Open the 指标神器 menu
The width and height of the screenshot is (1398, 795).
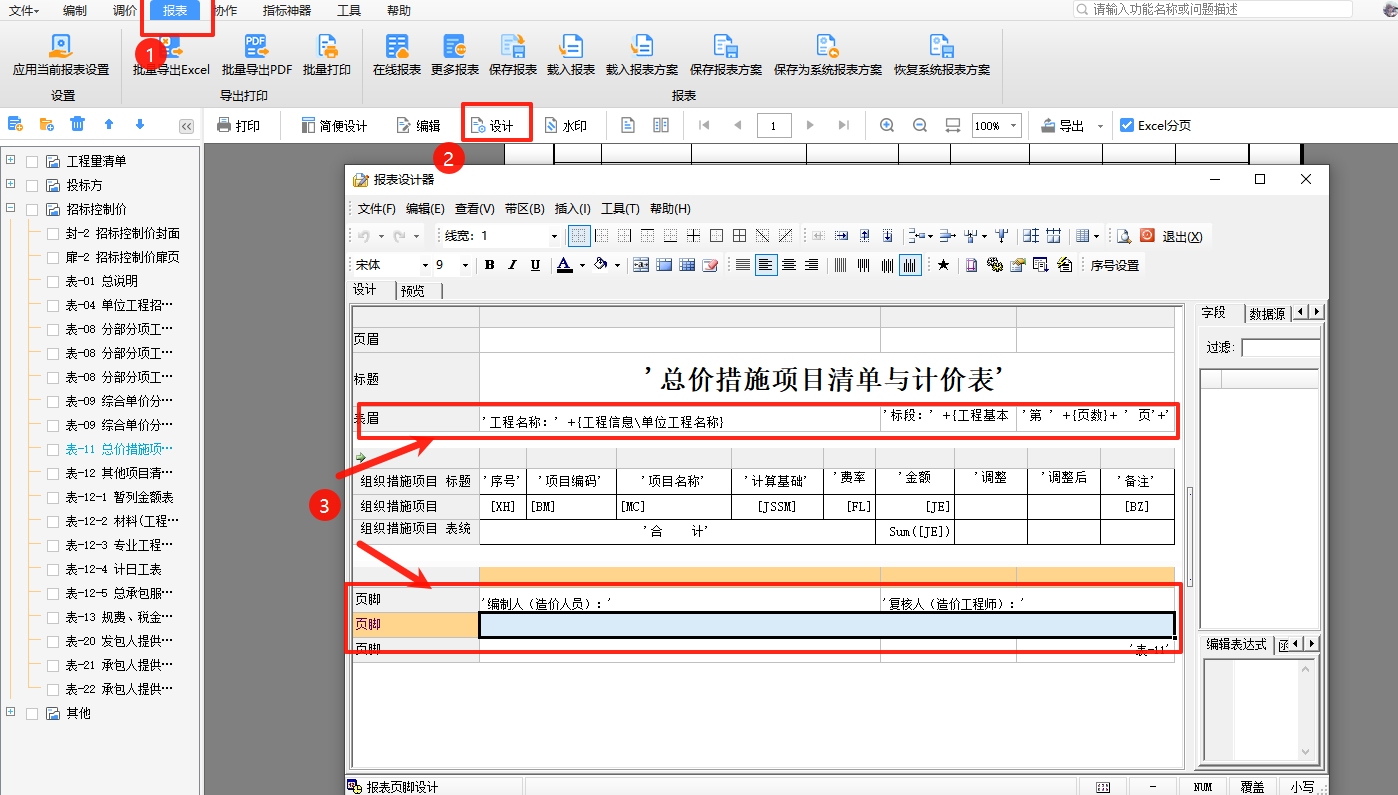[287, 10]
